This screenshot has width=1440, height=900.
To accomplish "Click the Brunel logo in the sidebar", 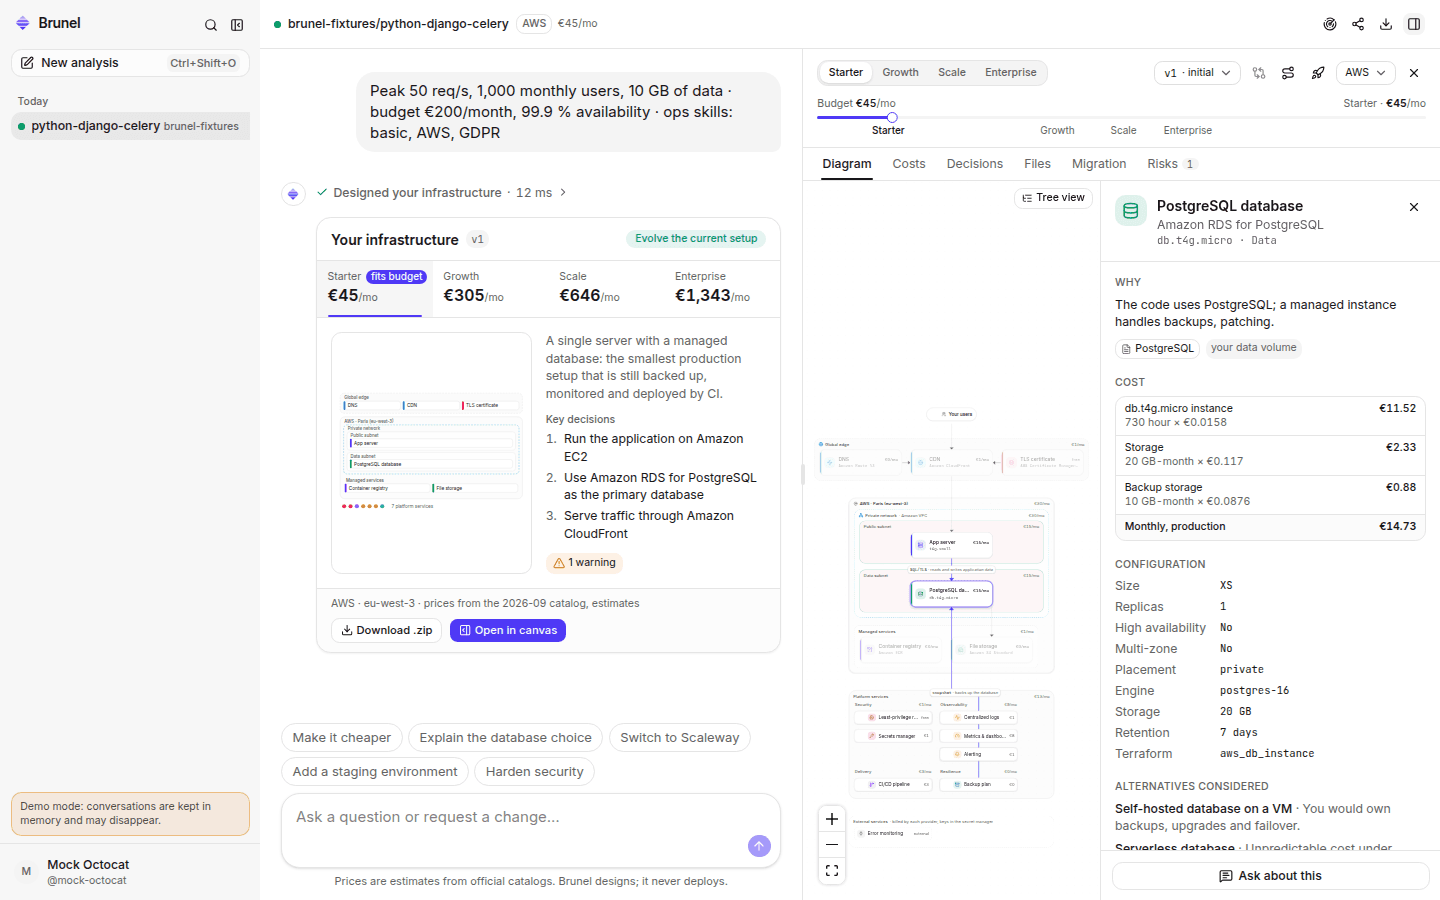I will click(23, 23).
